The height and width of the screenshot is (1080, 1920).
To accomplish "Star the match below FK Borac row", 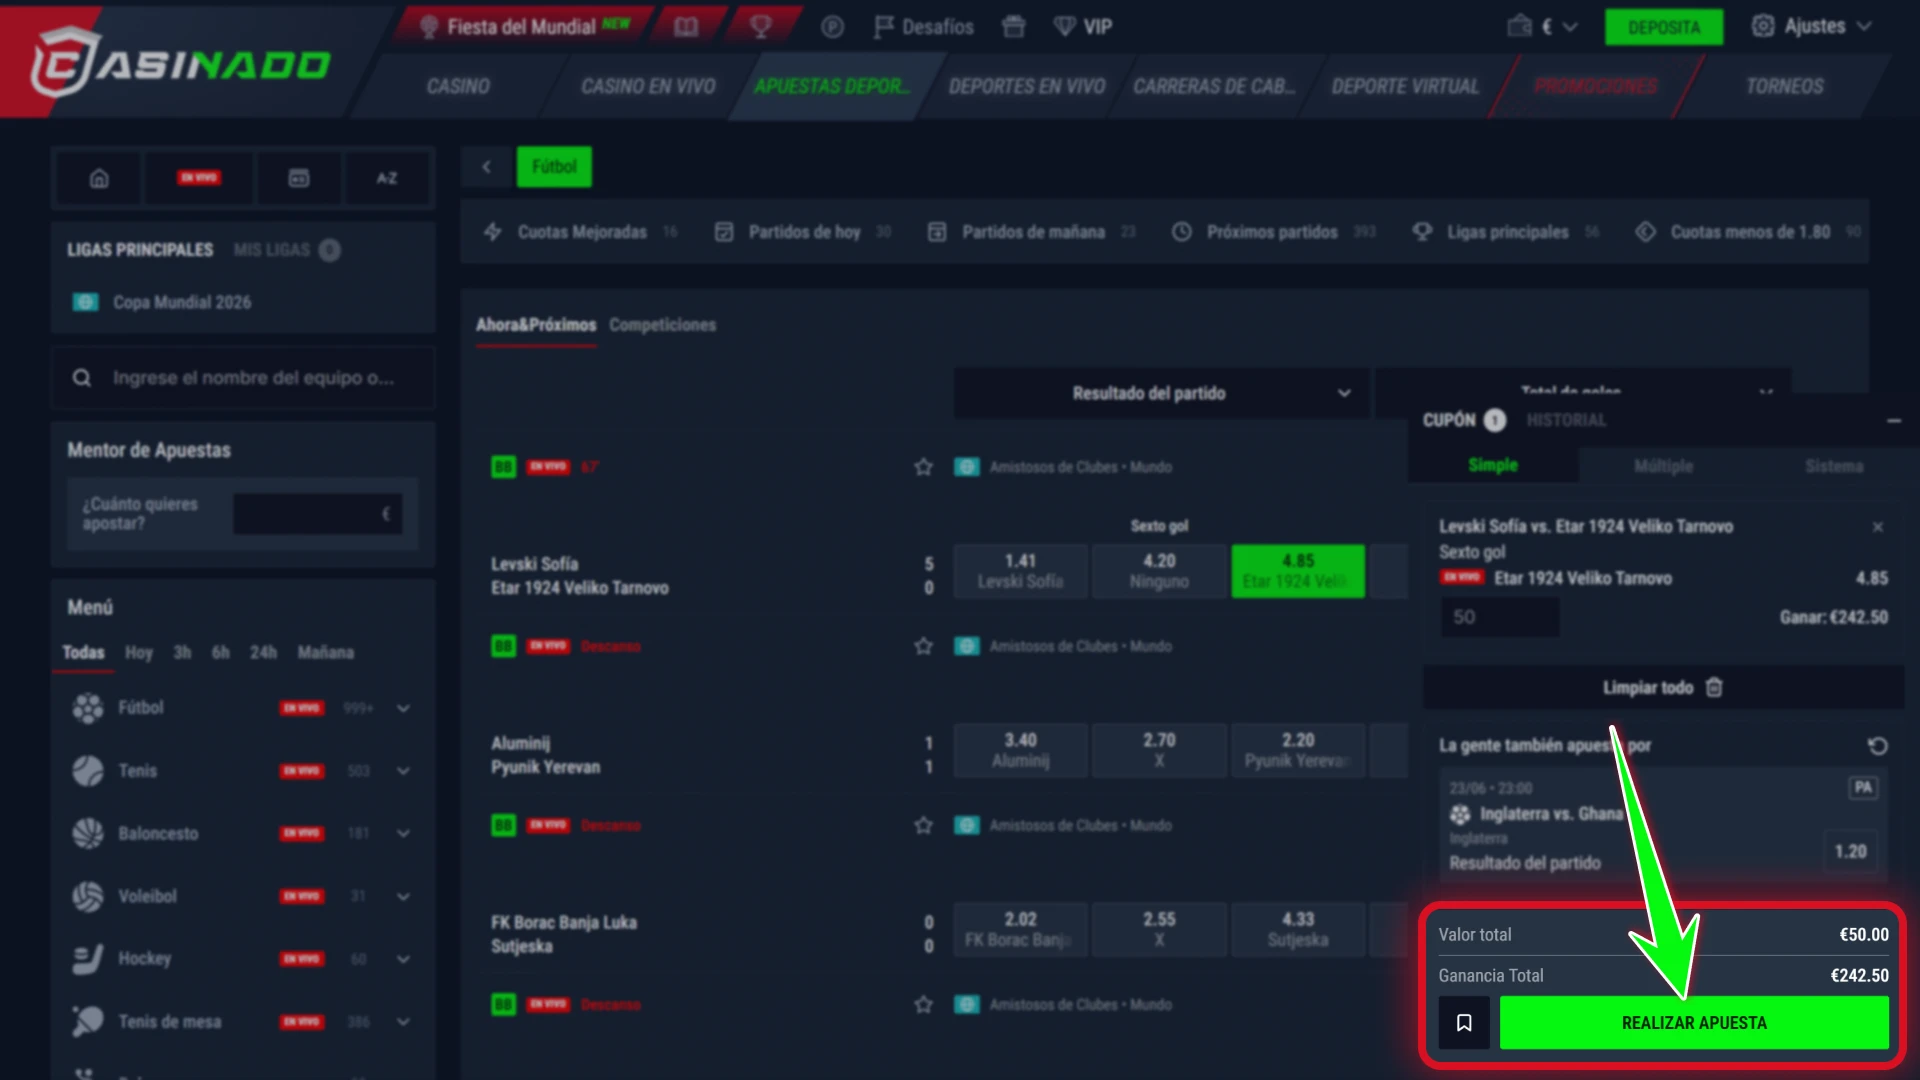I will pos(923,1004).
